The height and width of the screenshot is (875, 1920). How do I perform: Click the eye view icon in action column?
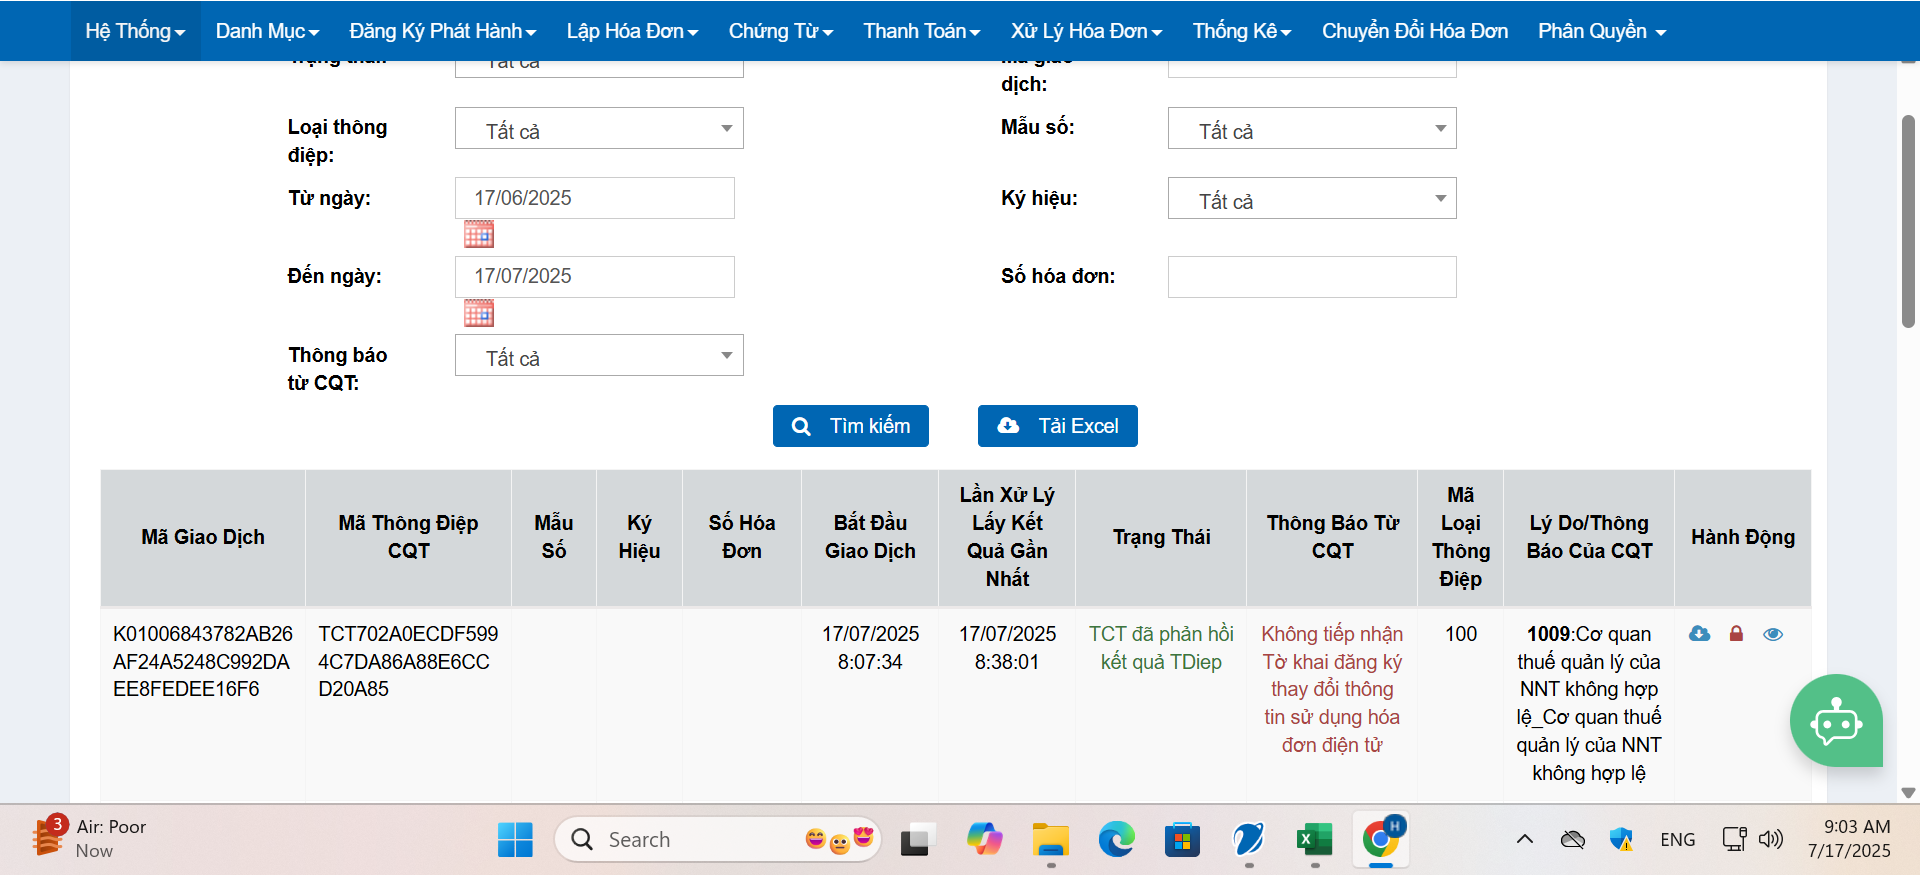[x=1773, y=634]
